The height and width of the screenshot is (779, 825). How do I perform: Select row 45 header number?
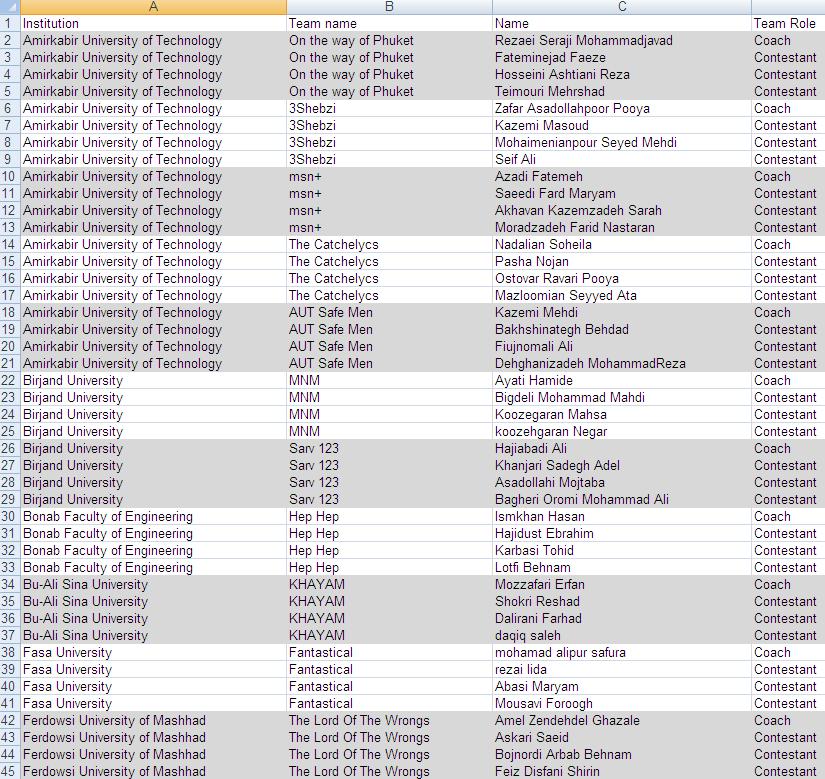(x=10, y=771)
